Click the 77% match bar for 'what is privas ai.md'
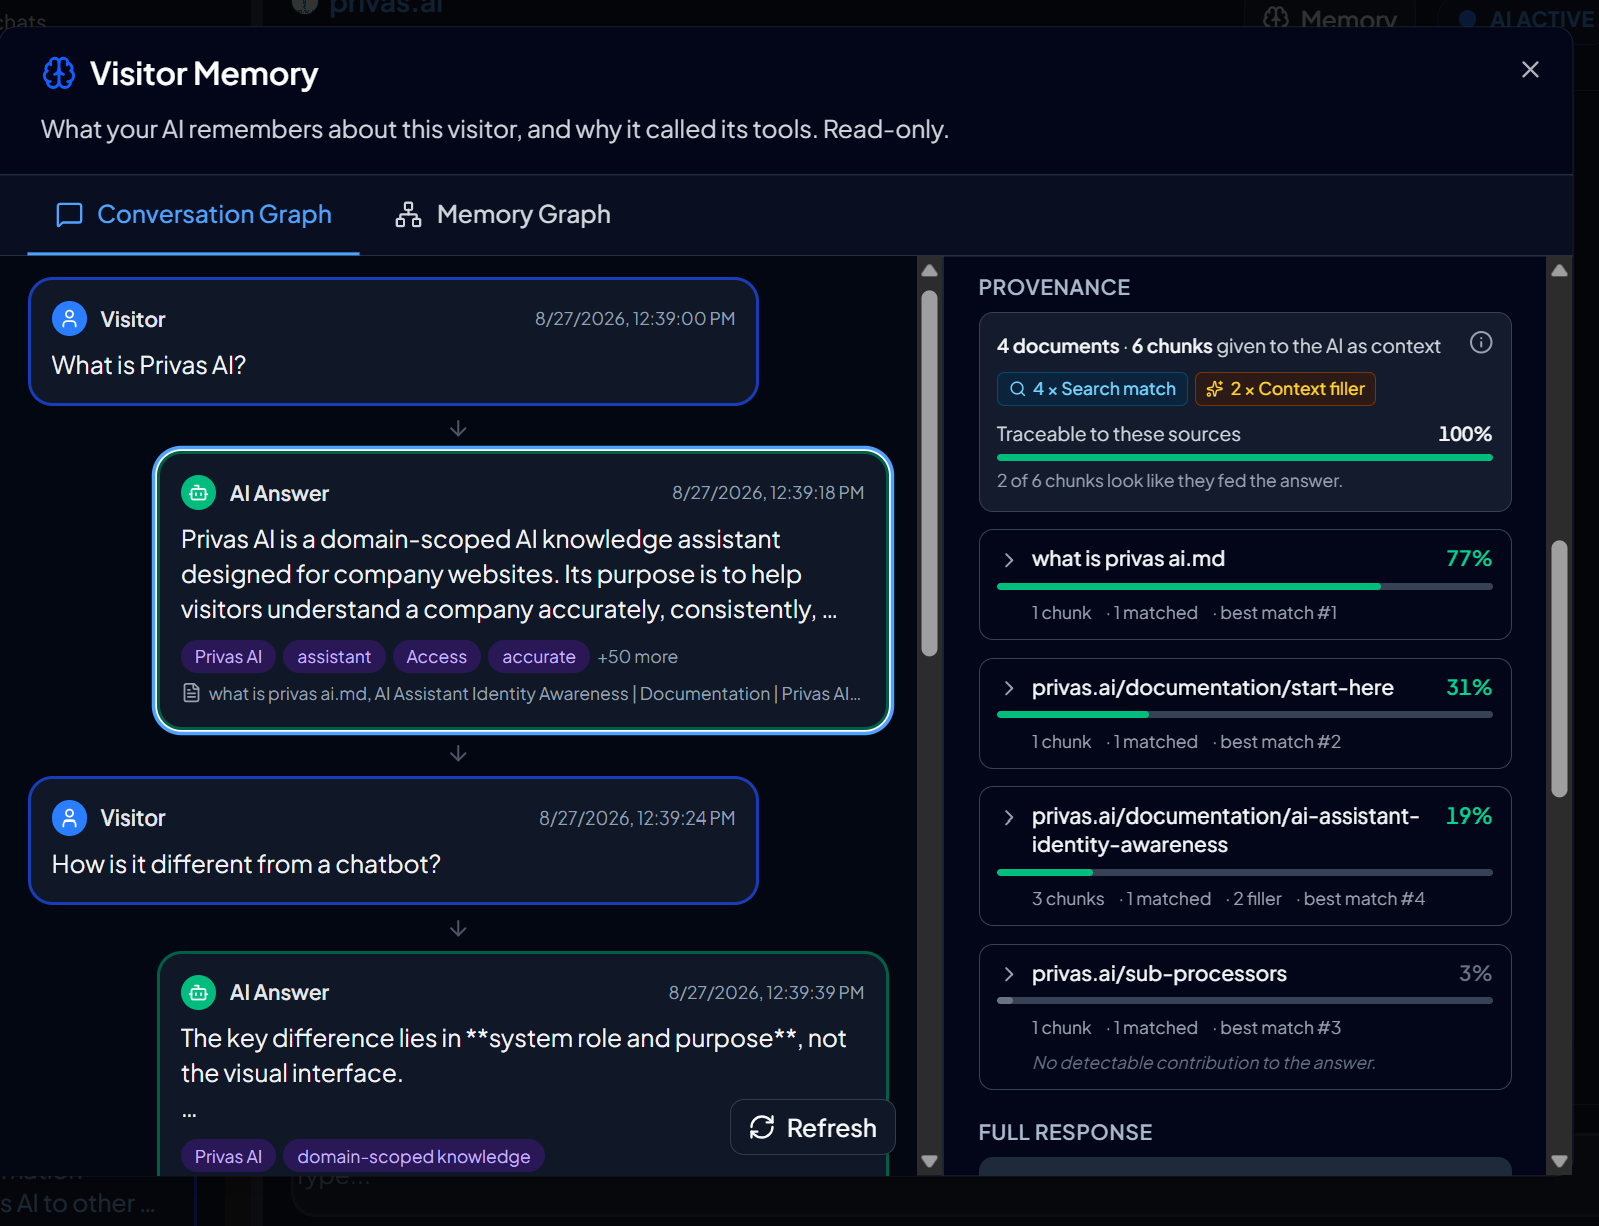1599x1226 pixels. coord(1245,587)
